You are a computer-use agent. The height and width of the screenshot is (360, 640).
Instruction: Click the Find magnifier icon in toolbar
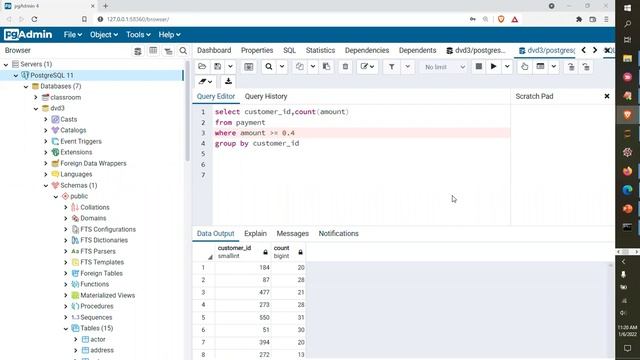pyautogui.click(x=269, y=67)
